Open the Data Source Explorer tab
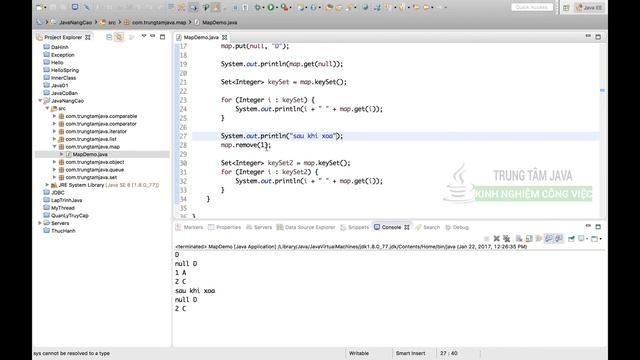Viewport: 640px width, 360px height. (x=306, y=227)
